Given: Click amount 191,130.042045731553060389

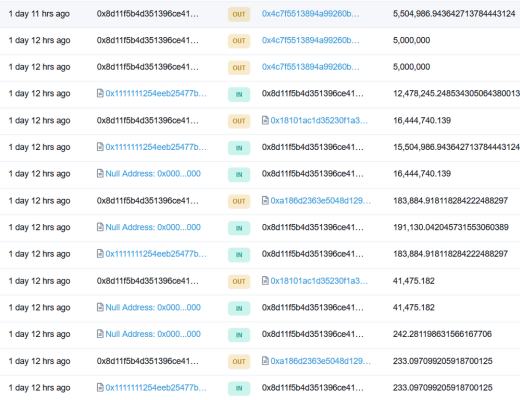Looking at the screenshot, I should click(451, 227).
